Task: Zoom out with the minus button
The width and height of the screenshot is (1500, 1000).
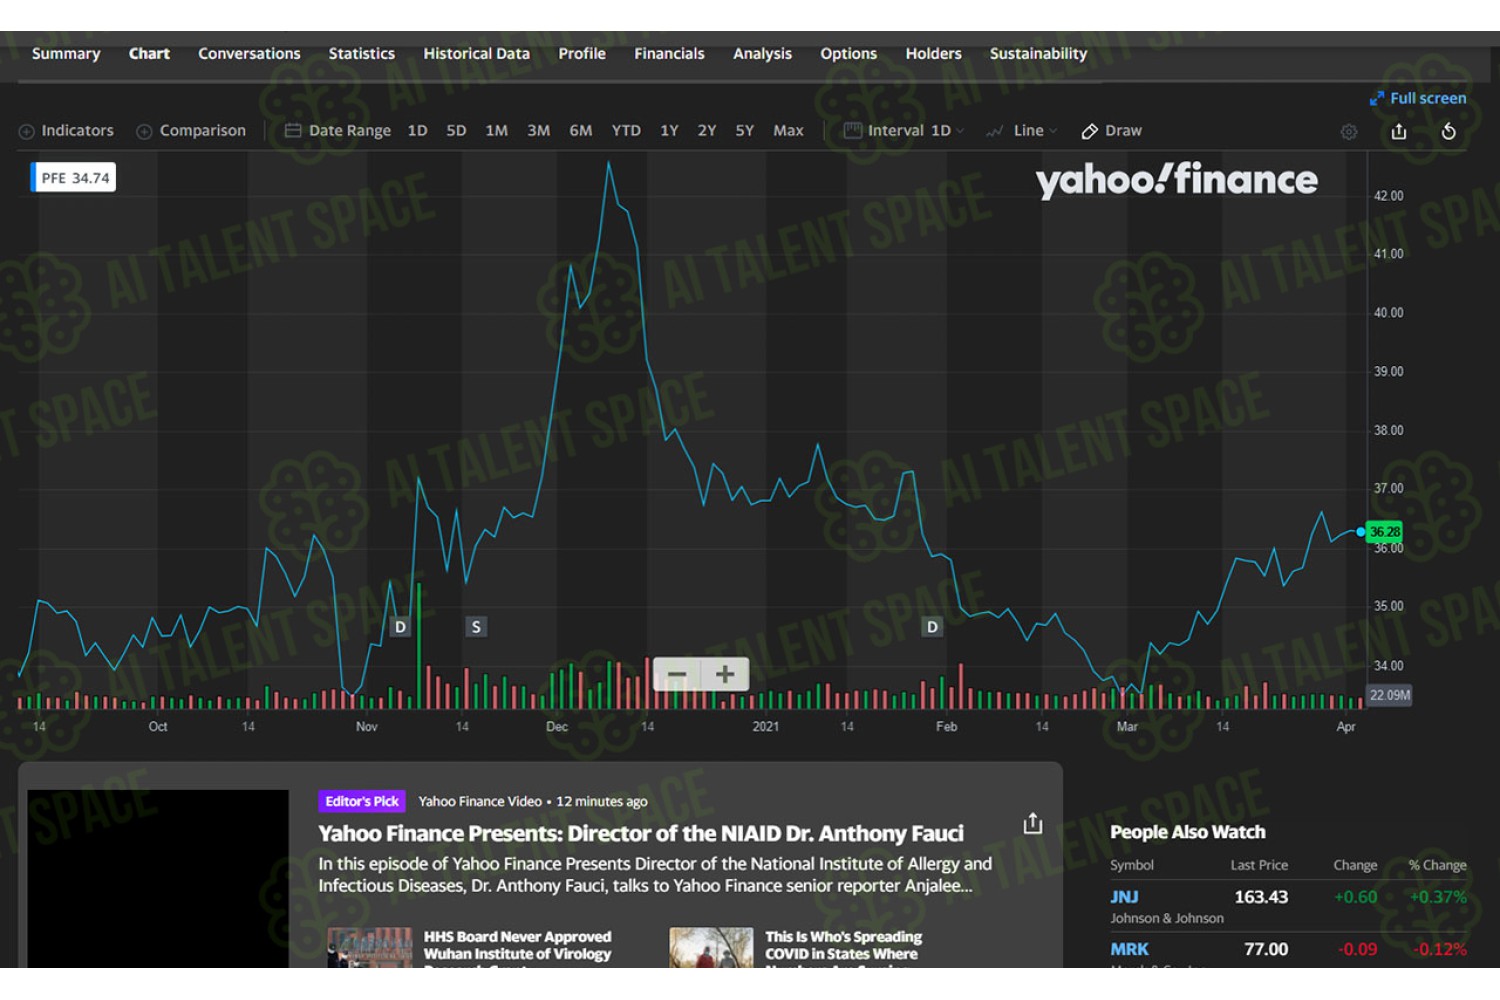Action: pyautogui.click(x=677, y=675)
